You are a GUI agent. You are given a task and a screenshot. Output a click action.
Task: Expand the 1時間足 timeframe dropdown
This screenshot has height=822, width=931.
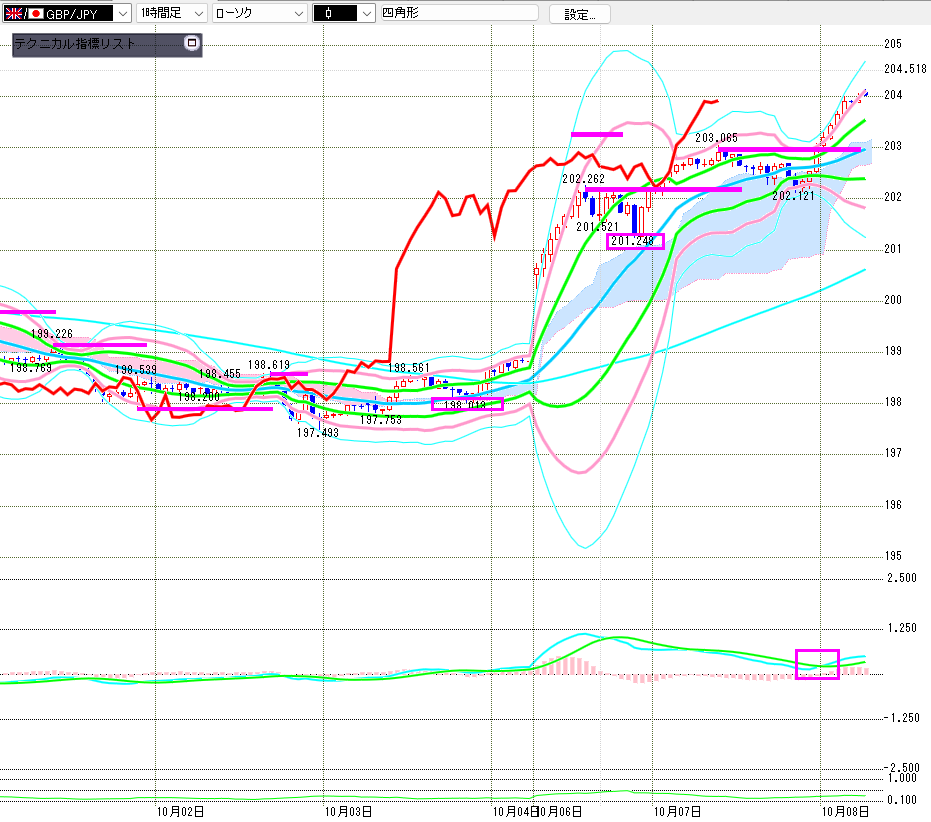point(197,13)
